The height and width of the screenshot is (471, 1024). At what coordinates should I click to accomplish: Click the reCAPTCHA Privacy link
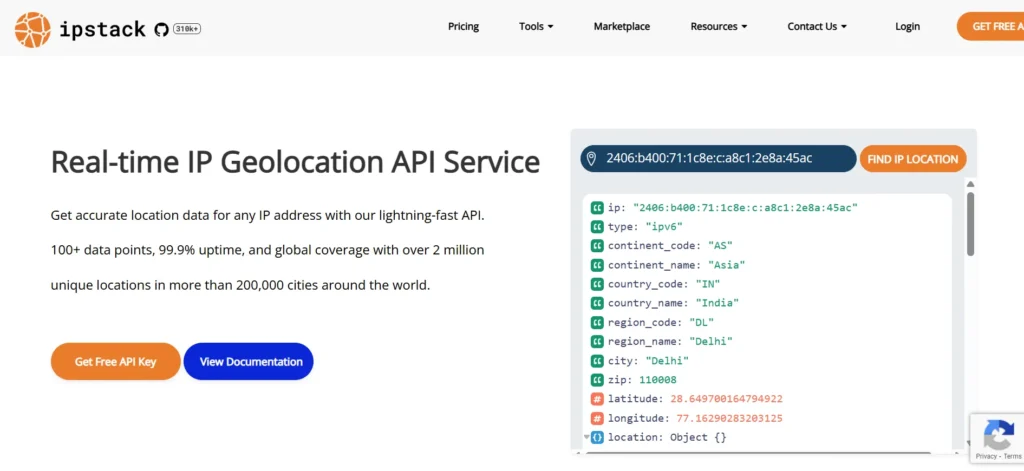(986, 456)
